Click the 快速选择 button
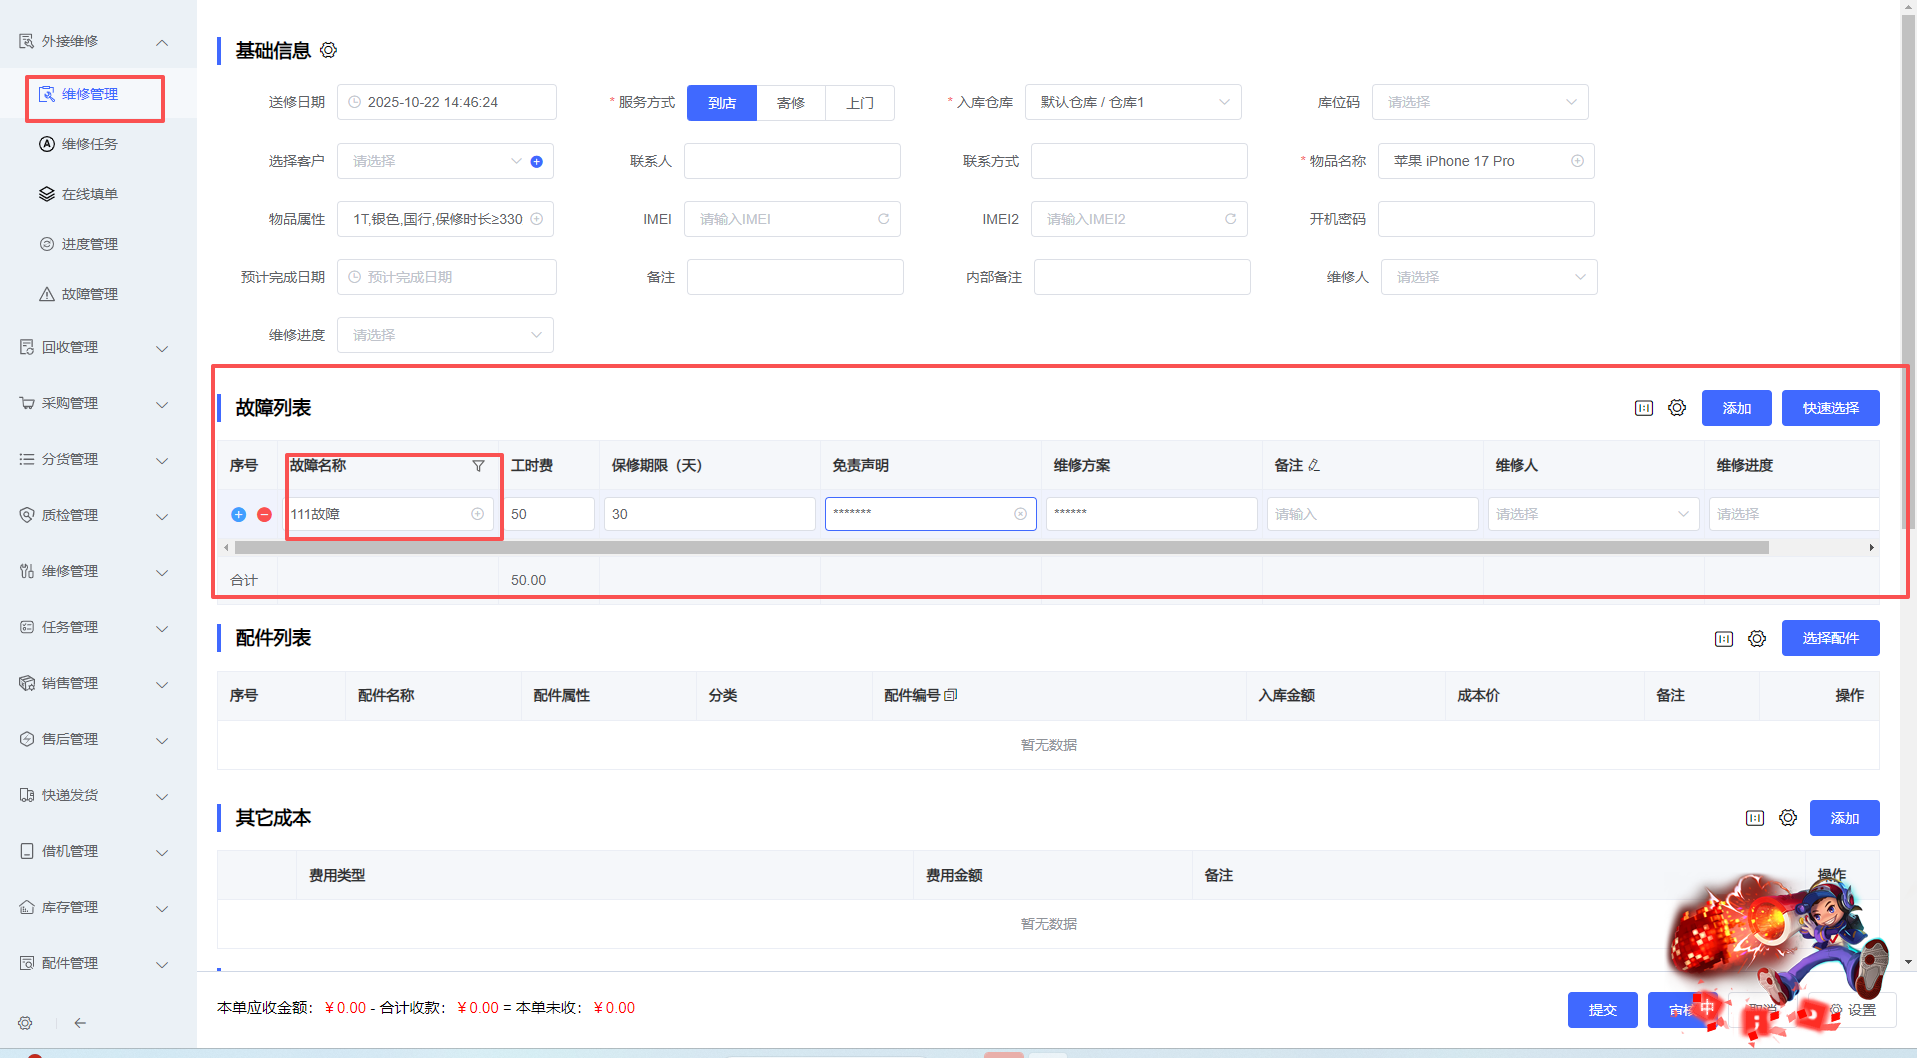Image resolution: width=1917 pixels, height=1058 pixels. pyautogui.click(x=1830, y=408)
